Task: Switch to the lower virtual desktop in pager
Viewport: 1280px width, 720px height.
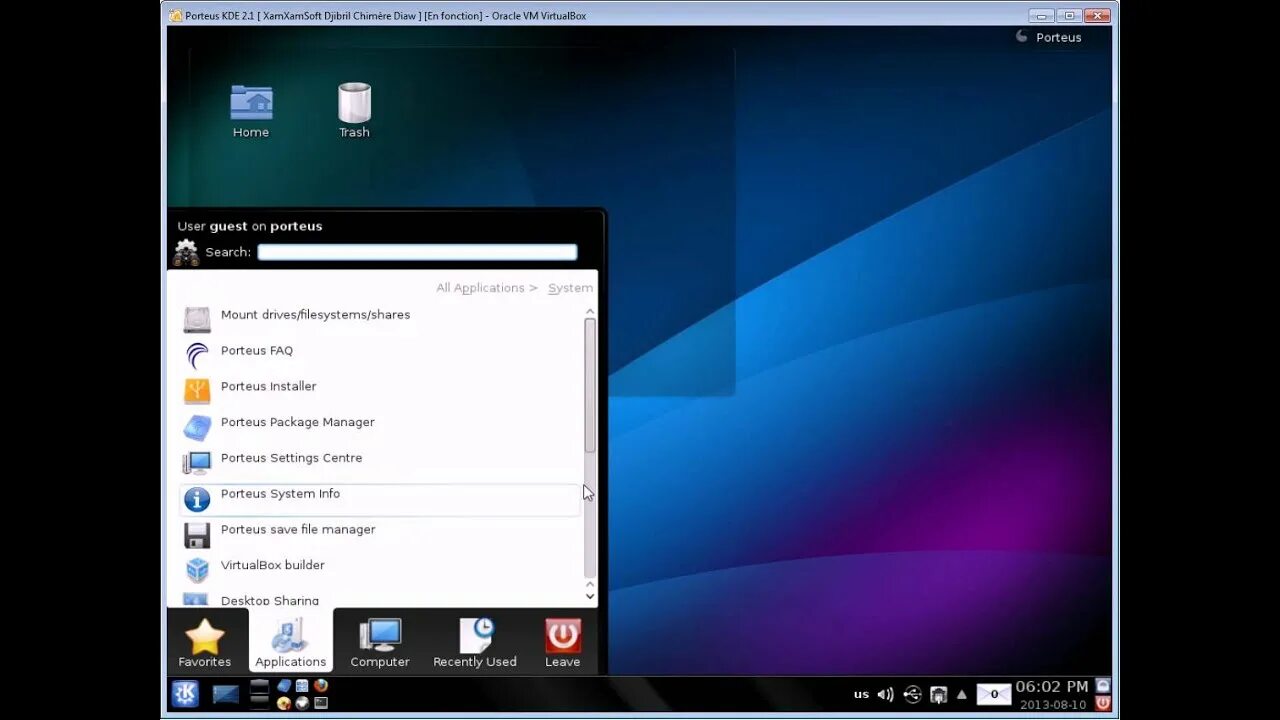Action: coord(259,701)
